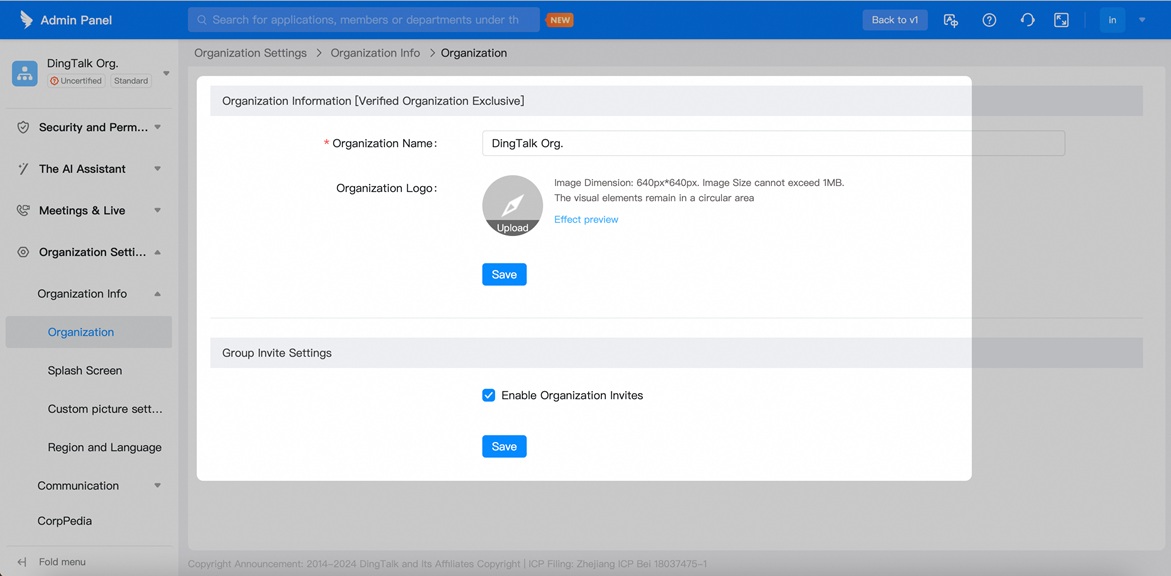Click the Copyright Announcement footer text
The image size is (1171, 576).
click(x=447, y=564)
